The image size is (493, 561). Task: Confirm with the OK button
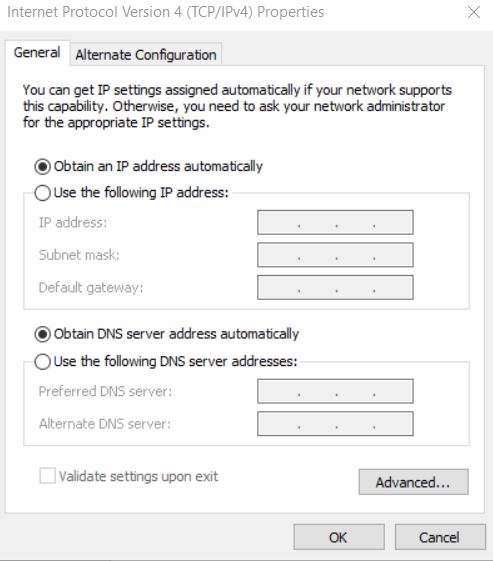tap(338, 537)
